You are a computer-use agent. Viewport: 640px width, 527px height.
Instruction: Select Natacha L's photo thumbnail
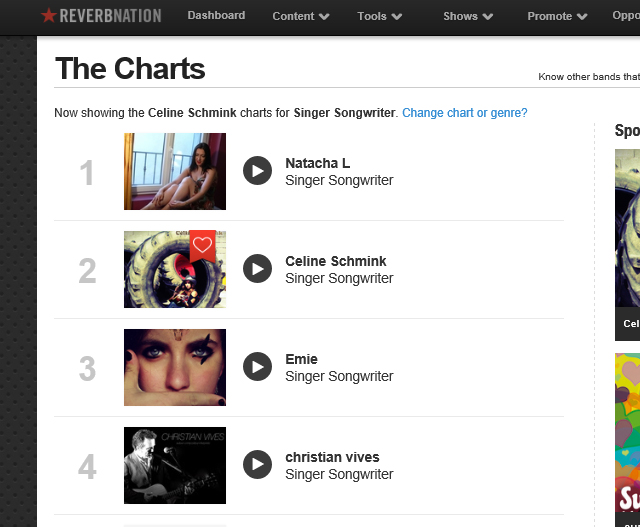pos(174,171)
